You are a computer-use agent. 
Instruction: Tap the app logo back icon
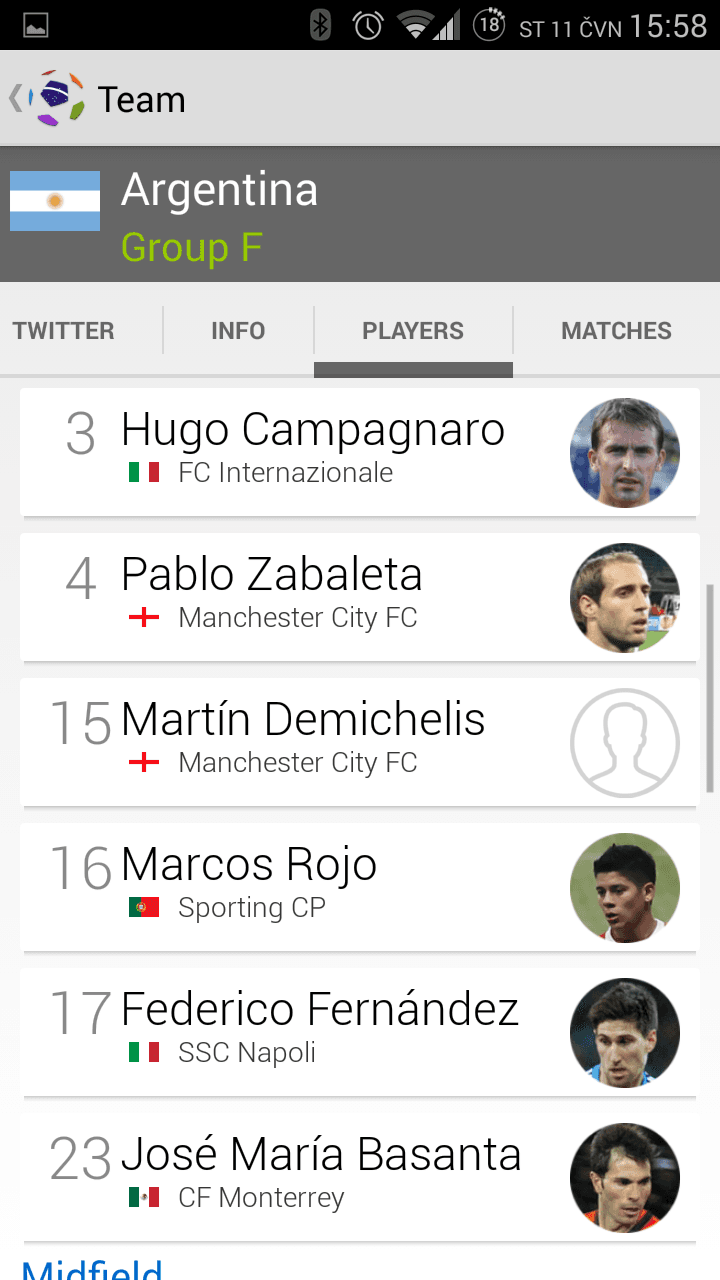(48, 98)
